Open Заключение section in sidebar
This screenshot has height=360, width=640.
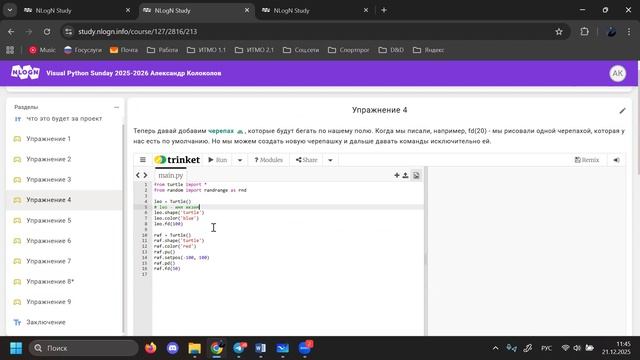[x=46, y=322]
